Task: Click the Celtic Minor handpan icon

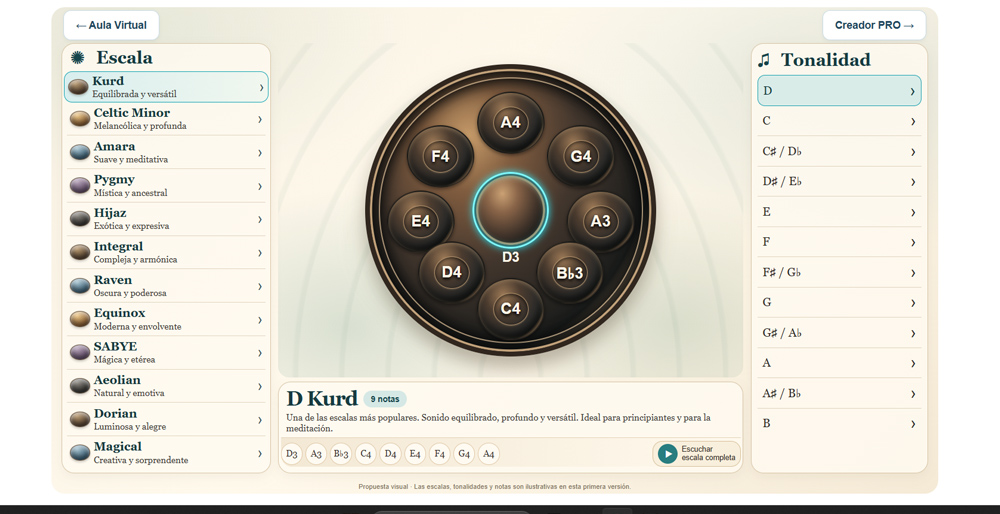Action: coord(80,119)
